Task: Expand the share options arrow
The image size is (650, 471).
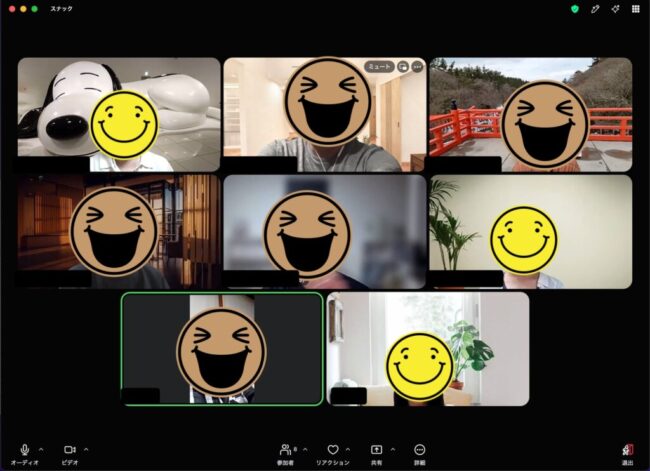Action: tap(393, 449)
